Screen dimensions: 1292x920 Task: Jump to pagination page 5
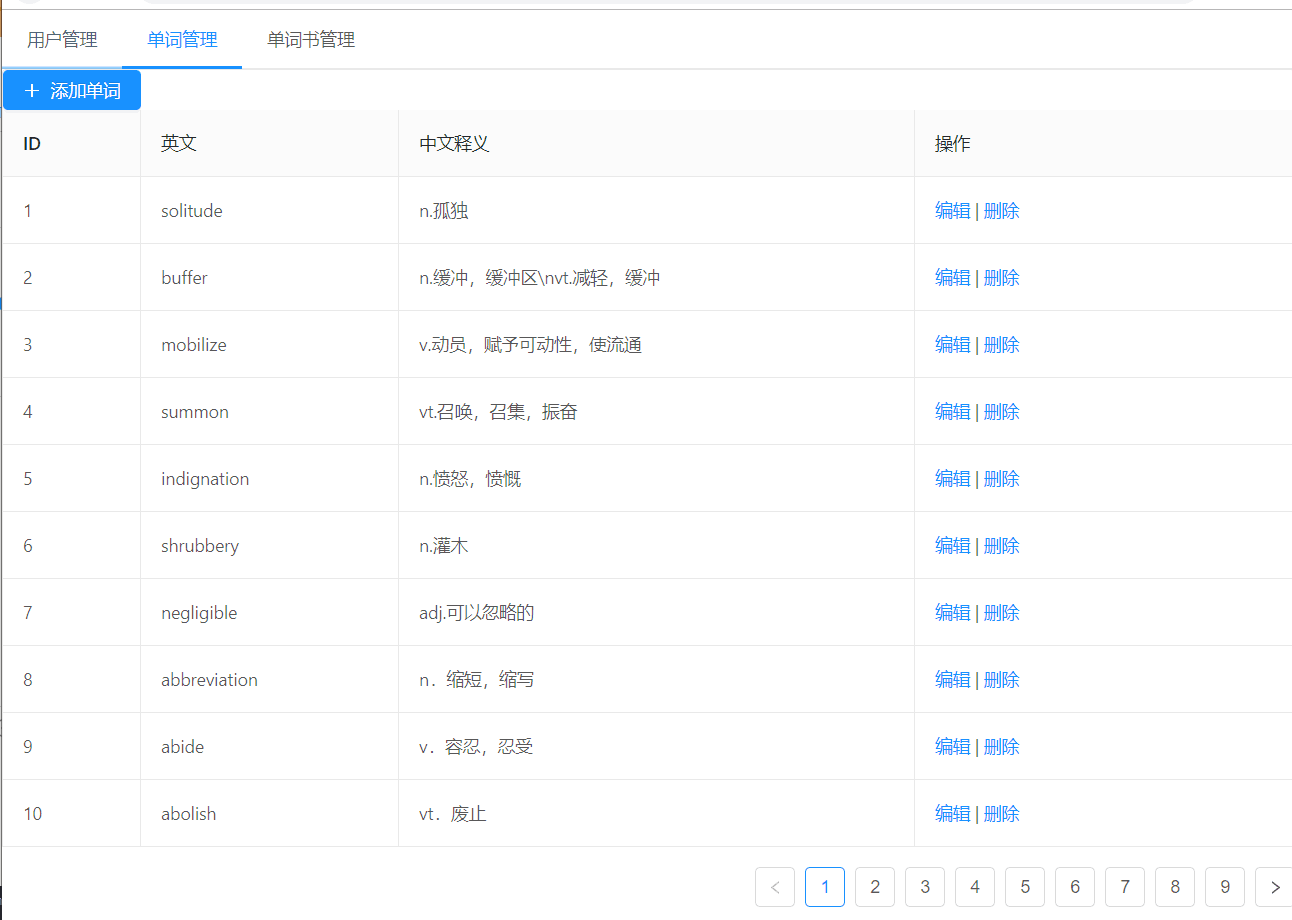click(1025, 887)
